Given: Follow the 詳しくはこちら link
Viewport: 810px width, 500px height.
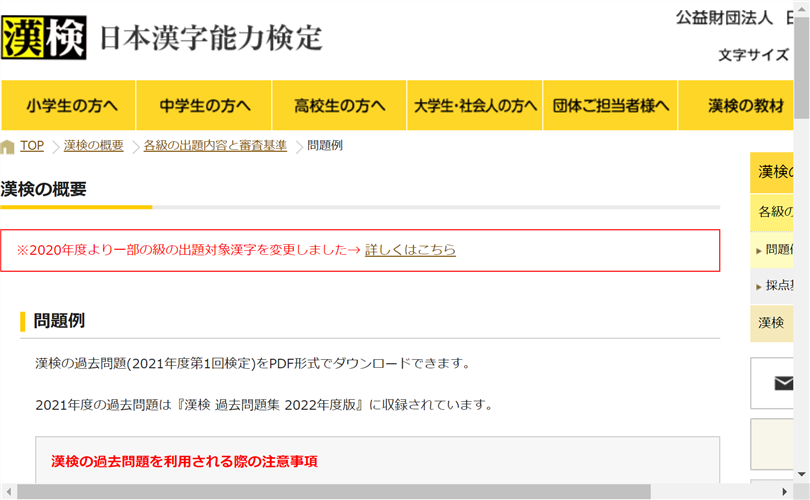Looking at the screenshot, I should (410, 250).
